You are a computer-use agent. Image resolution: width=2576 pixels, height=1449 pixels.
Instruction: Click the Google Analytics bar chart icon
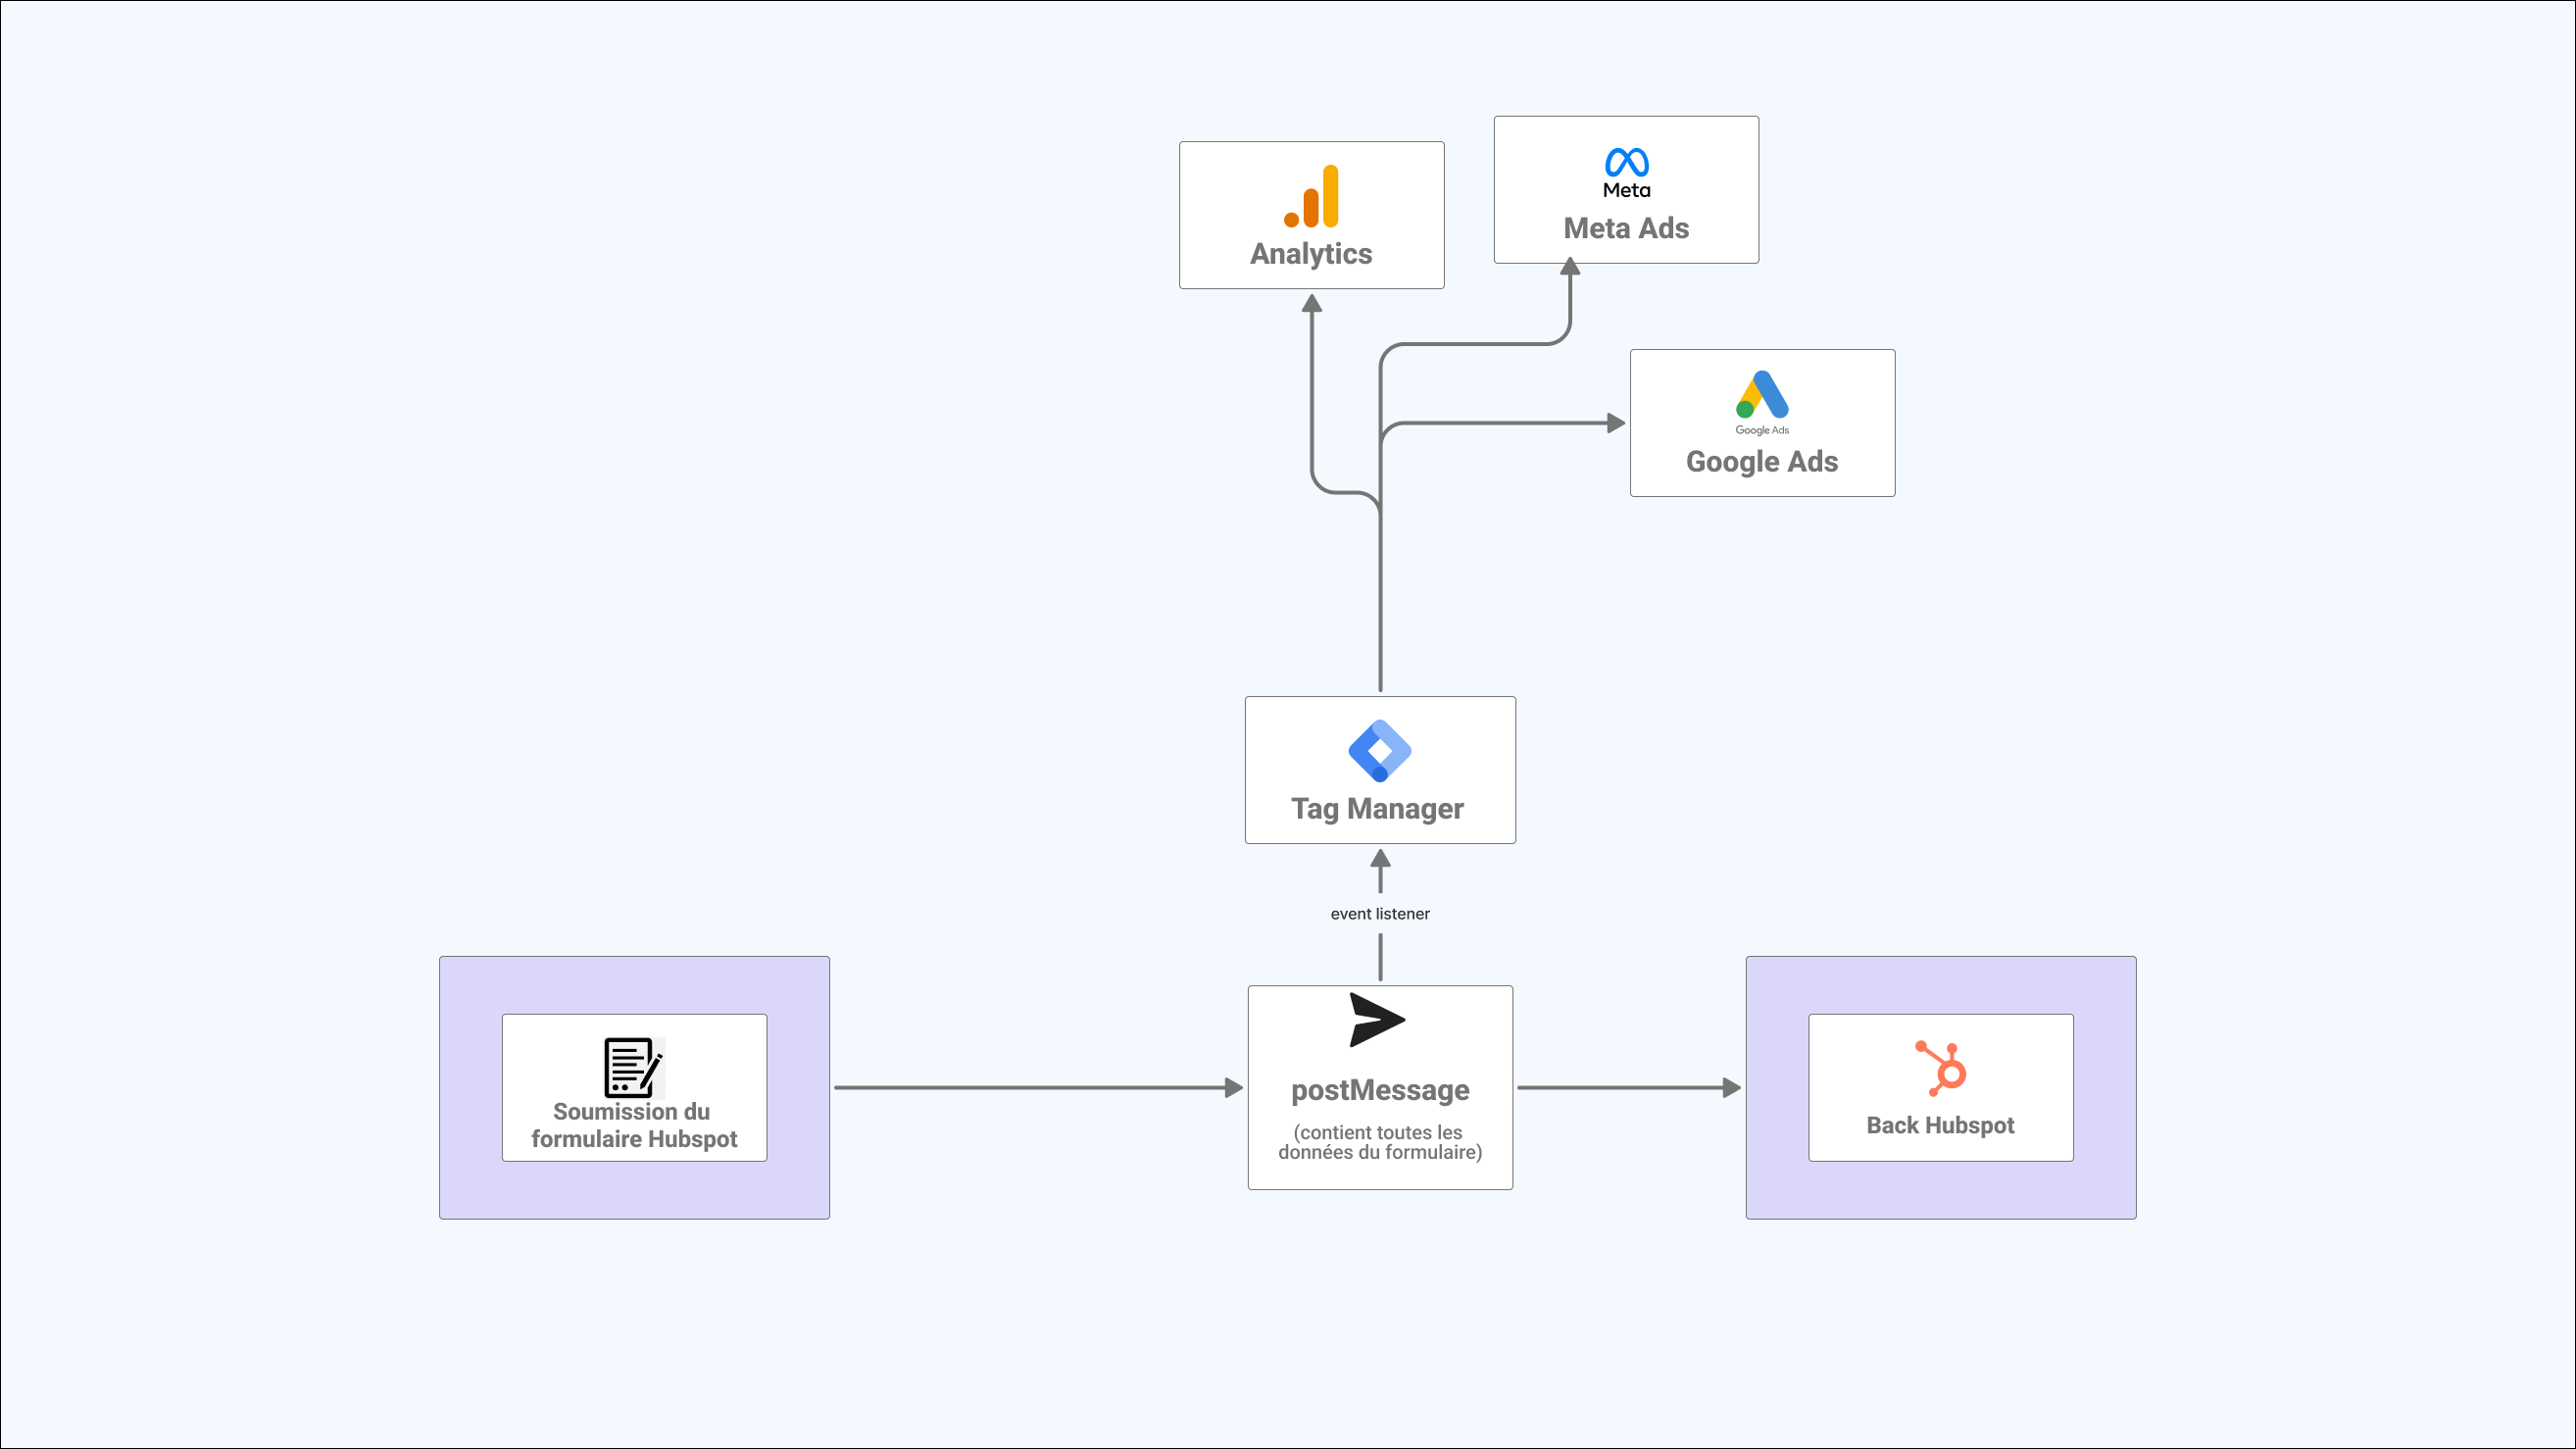click(1311, 197)
